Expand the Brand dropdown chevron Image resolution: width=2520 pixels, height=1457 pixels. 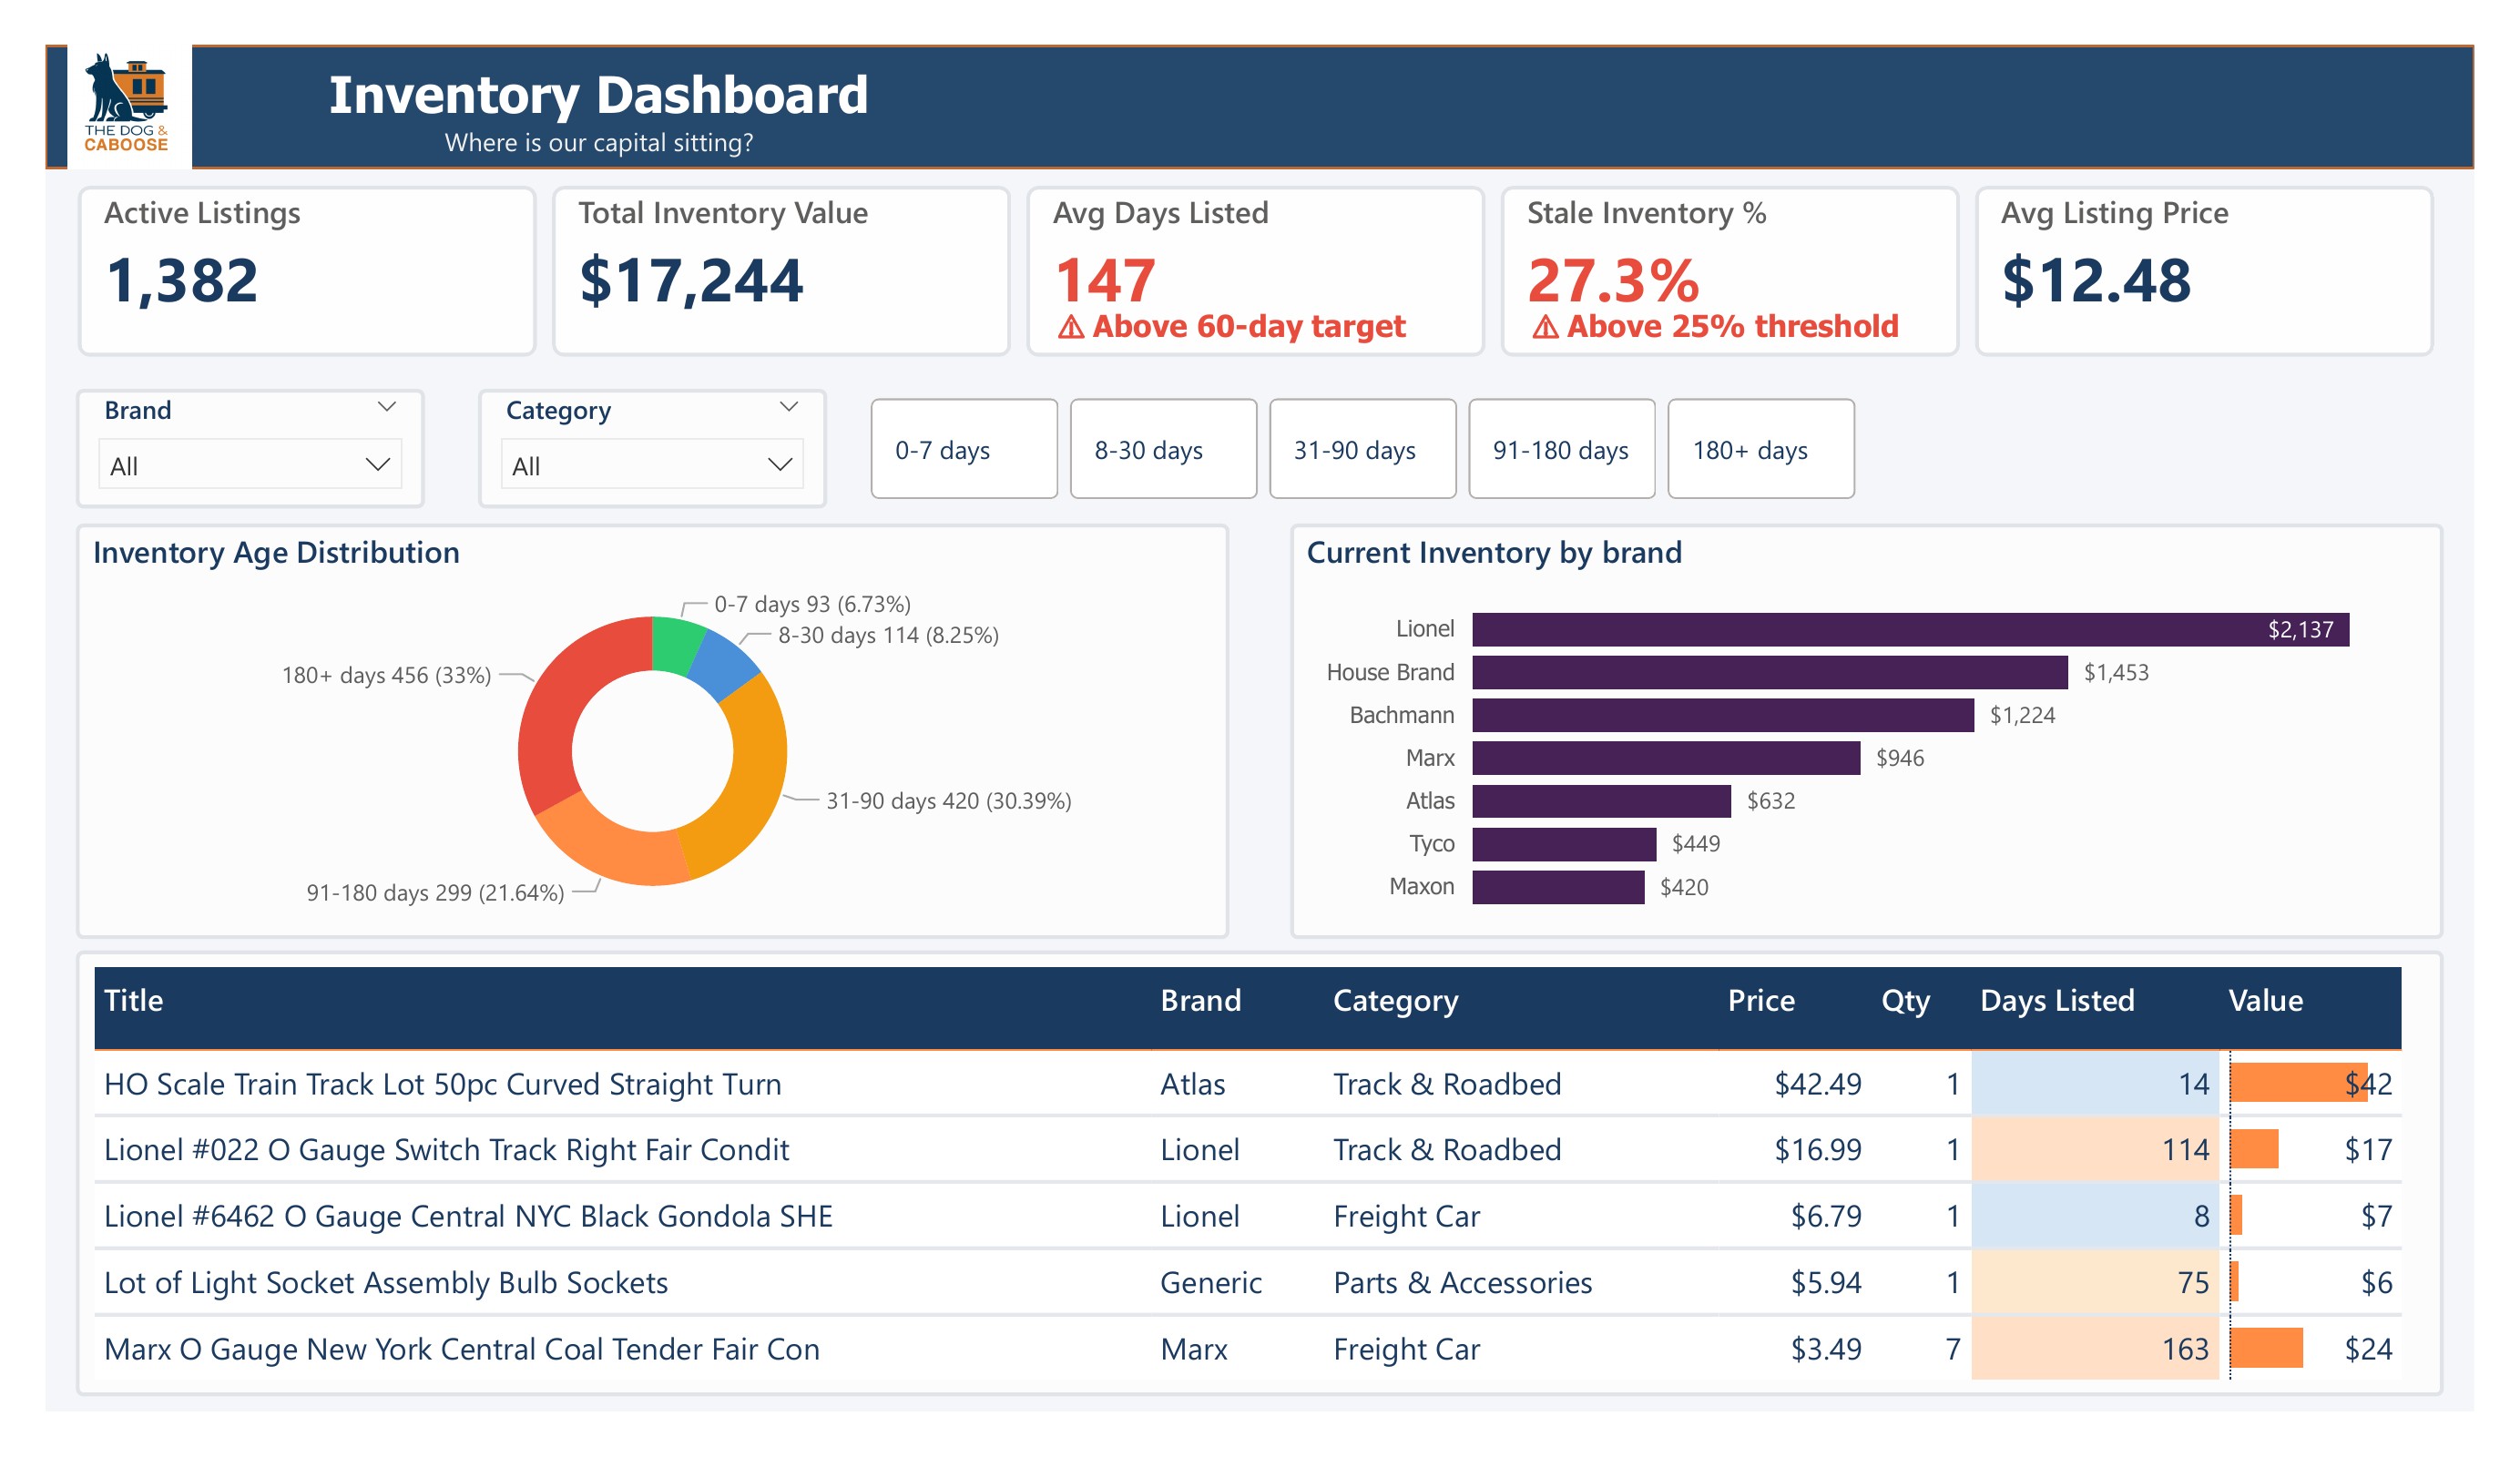385,406
